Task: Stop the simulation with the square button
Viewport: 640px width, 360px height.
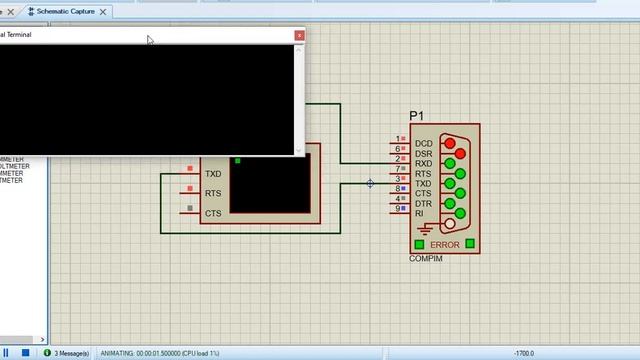Action: pyautogui.click(x=25, y=353)
